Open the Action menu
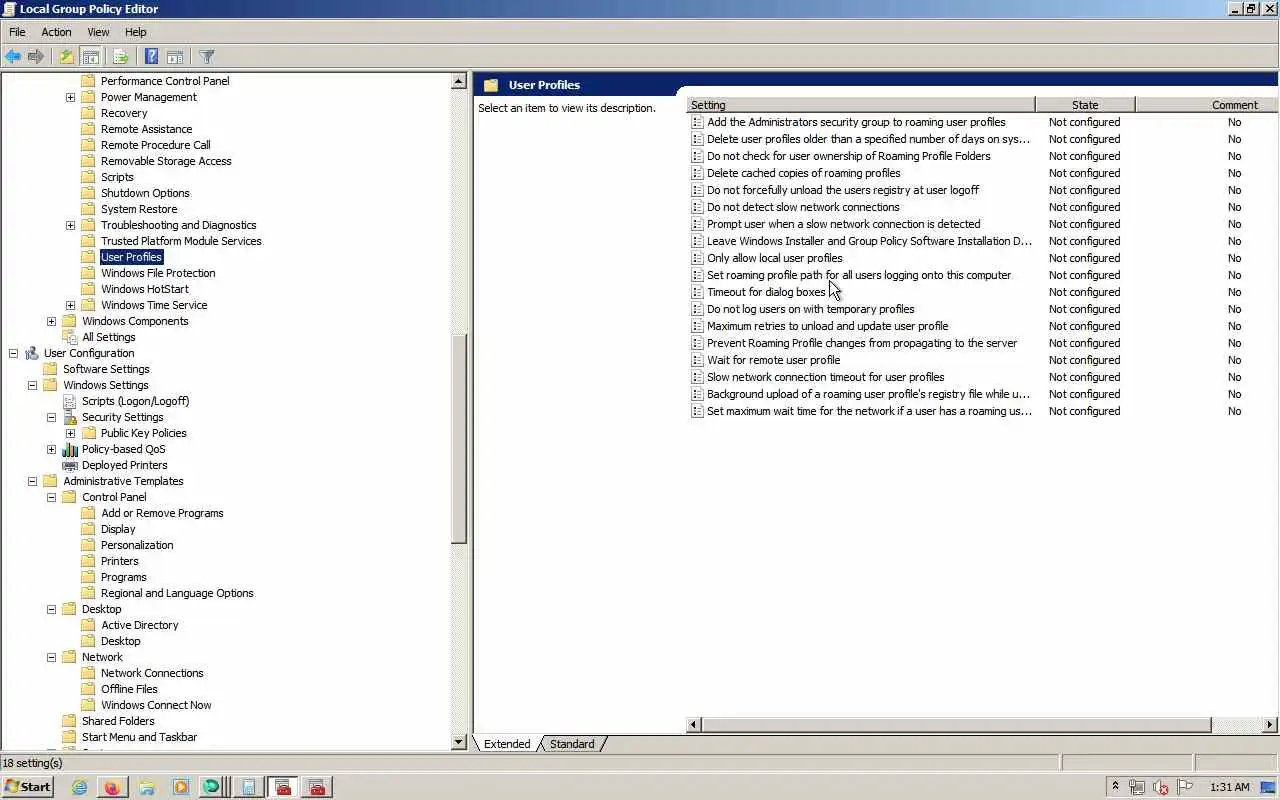Image resolution: width=1280 pixels, height=800 pixels. coord(56,32)
